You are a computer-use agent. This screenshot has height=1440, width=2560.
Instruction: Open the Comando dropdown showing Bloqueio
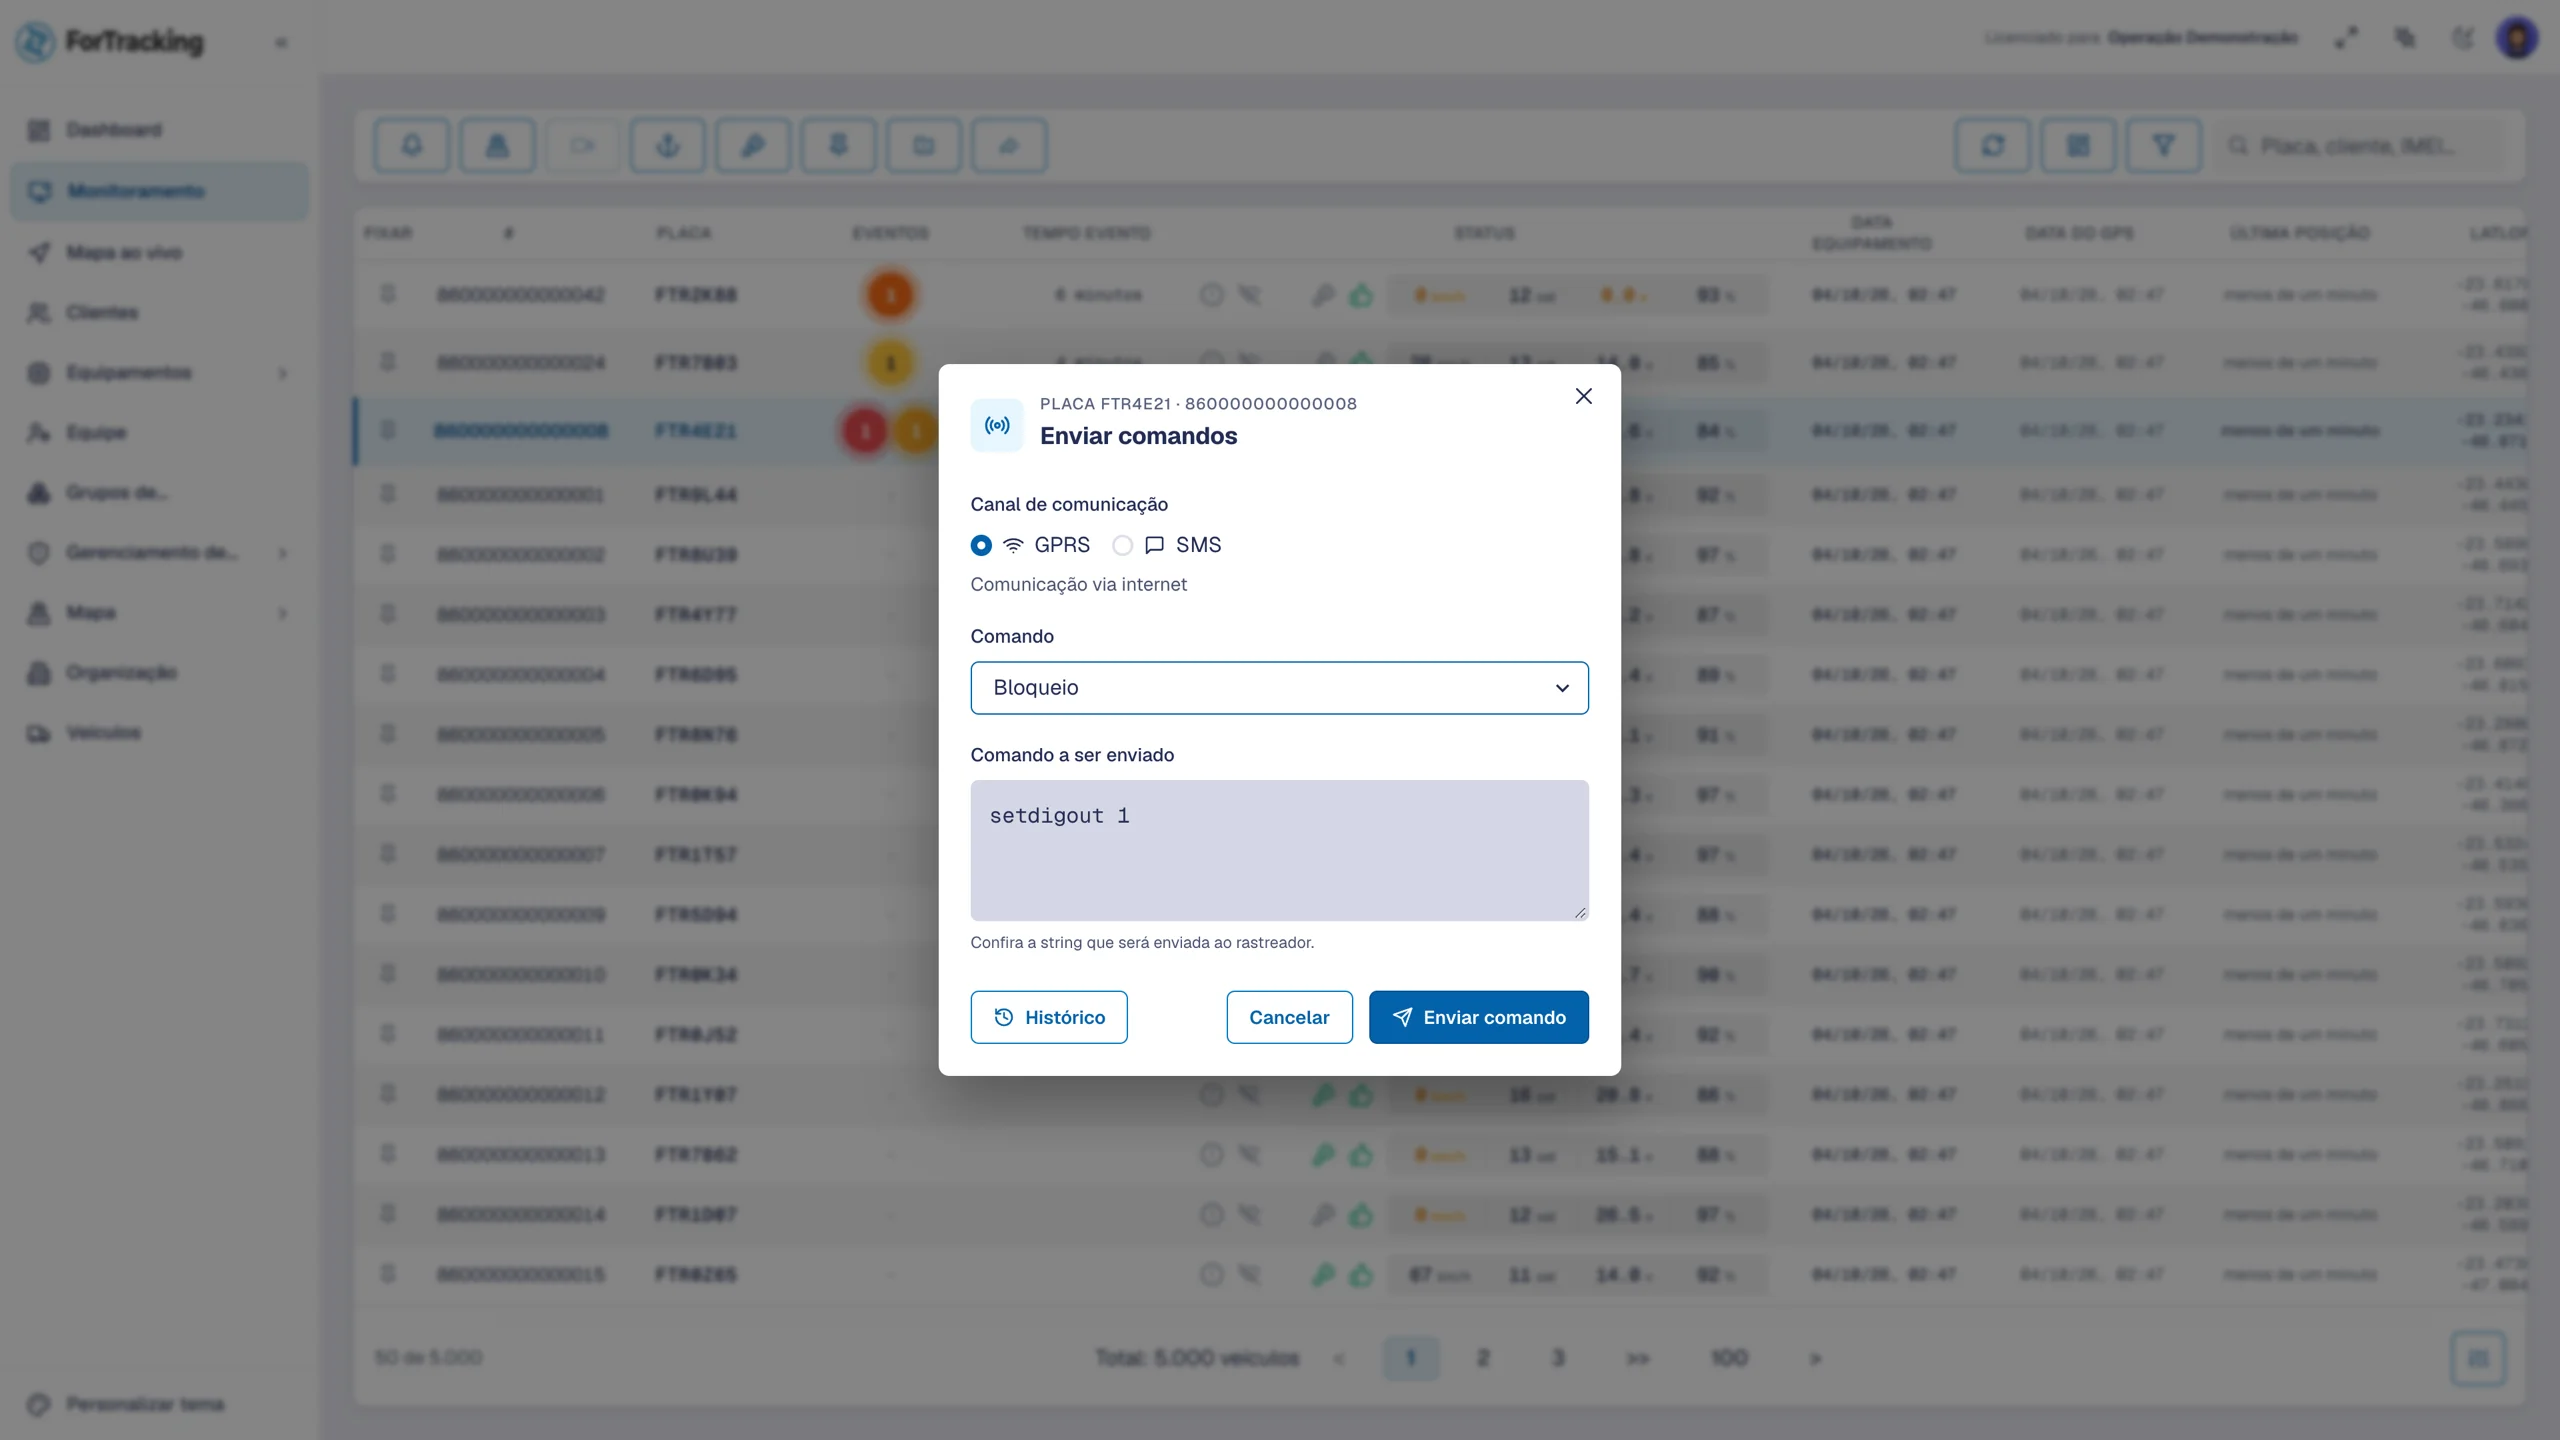[1279, 688]
